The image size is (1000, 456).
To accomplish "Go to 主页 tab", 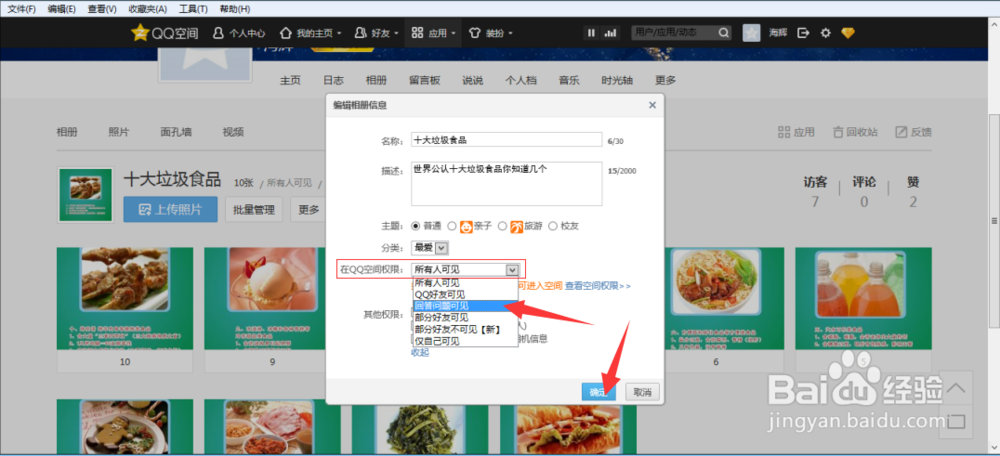I will pyautogui.click(x=290, y=80).
